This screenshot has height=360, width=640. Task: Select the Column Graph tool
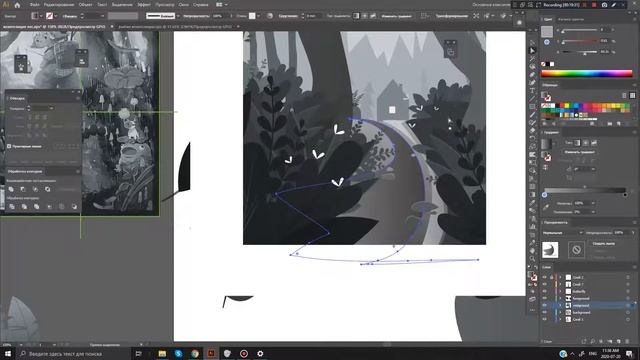pos(532,227)
